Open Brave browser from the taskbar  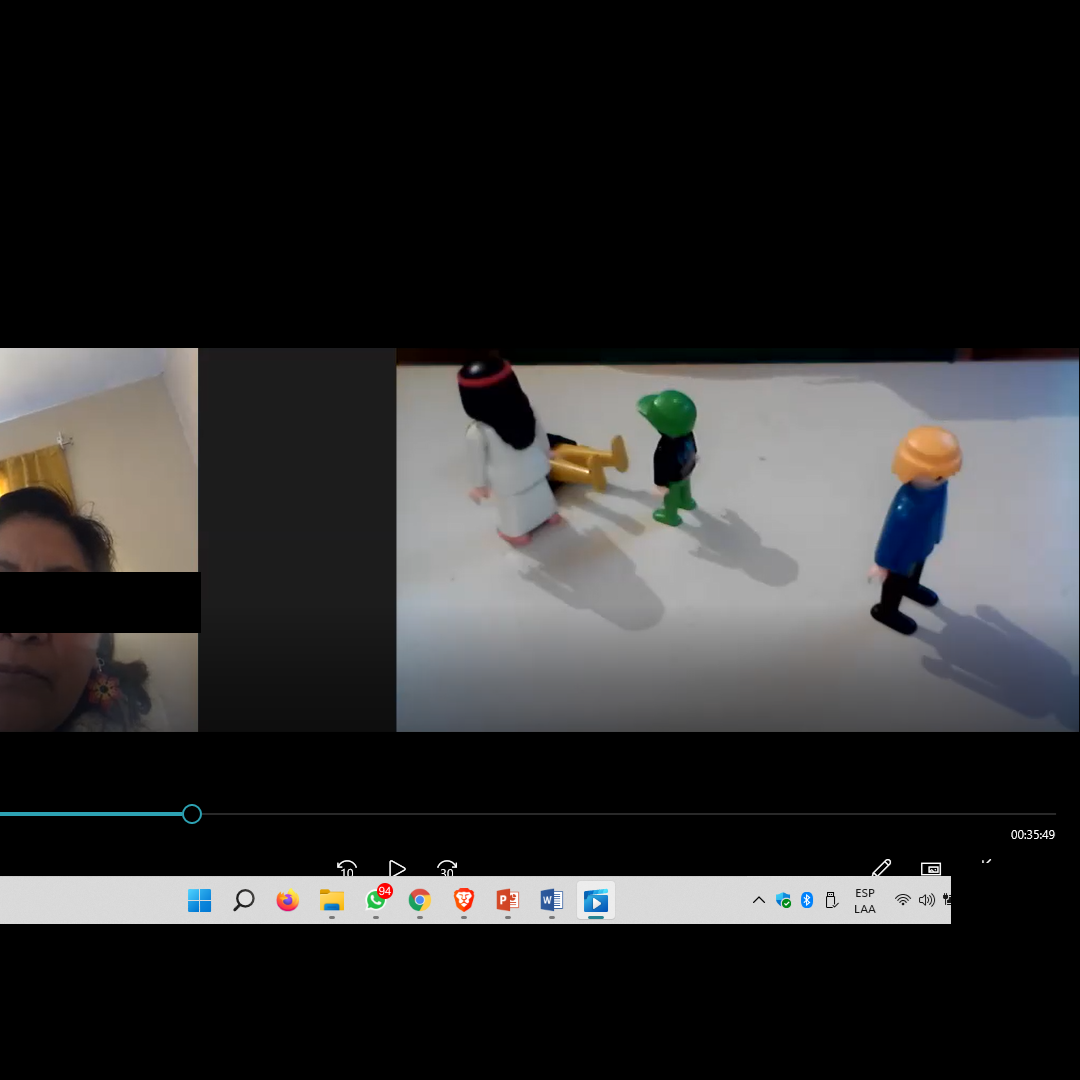(464, 900)
